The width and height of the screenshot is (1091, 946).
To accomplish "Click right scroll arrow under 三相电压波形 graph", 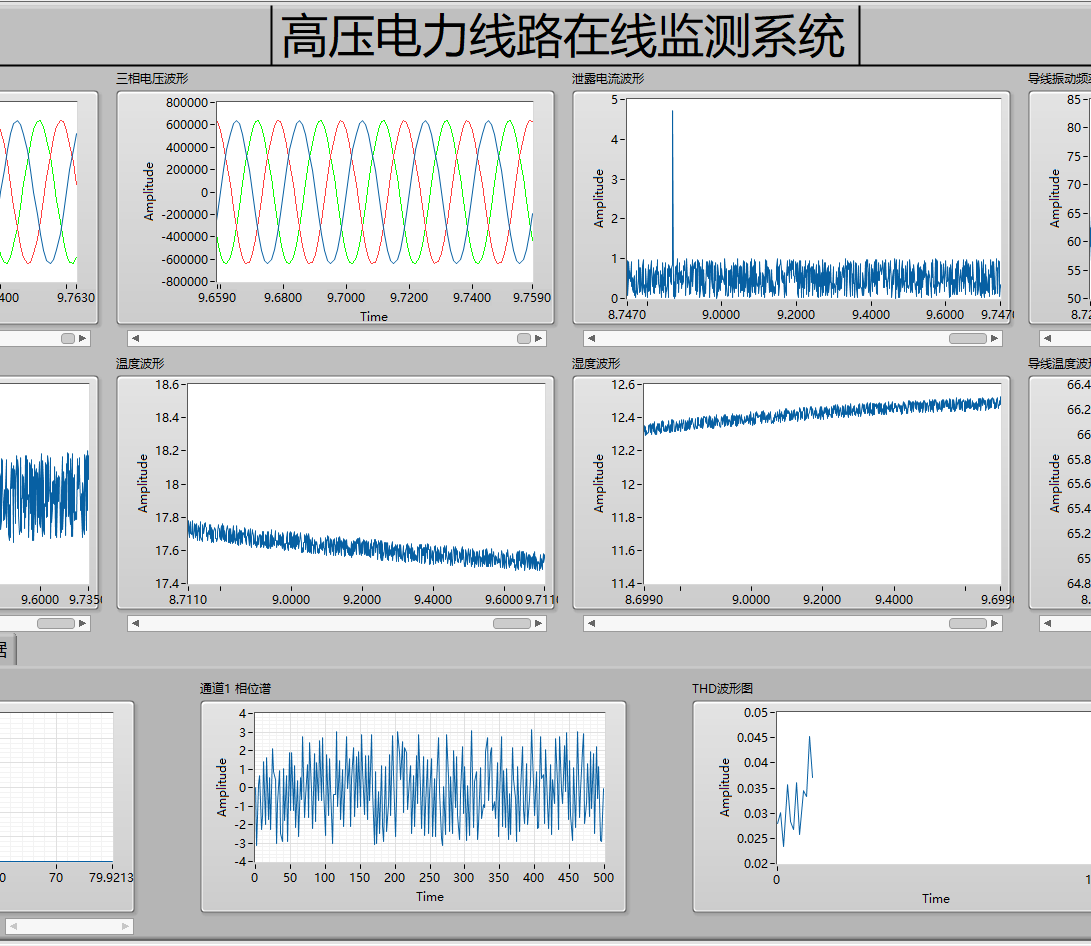I will (x=538, y=339).
